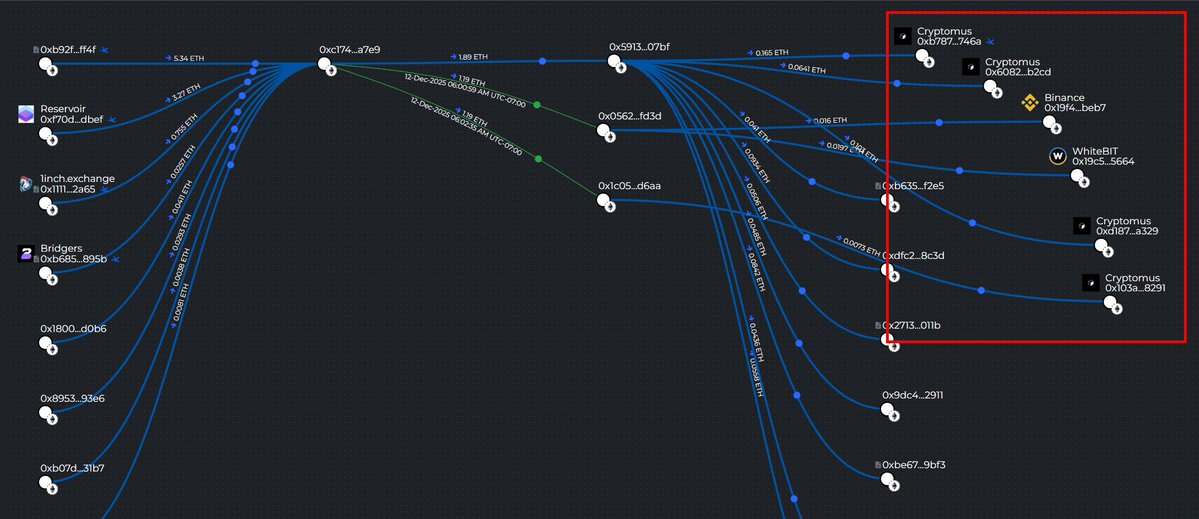The height and width of the screenshot is (519, 1199).
Task: Click midpoint dot on the 1.89 ETH edge
Action: (542, 60)
